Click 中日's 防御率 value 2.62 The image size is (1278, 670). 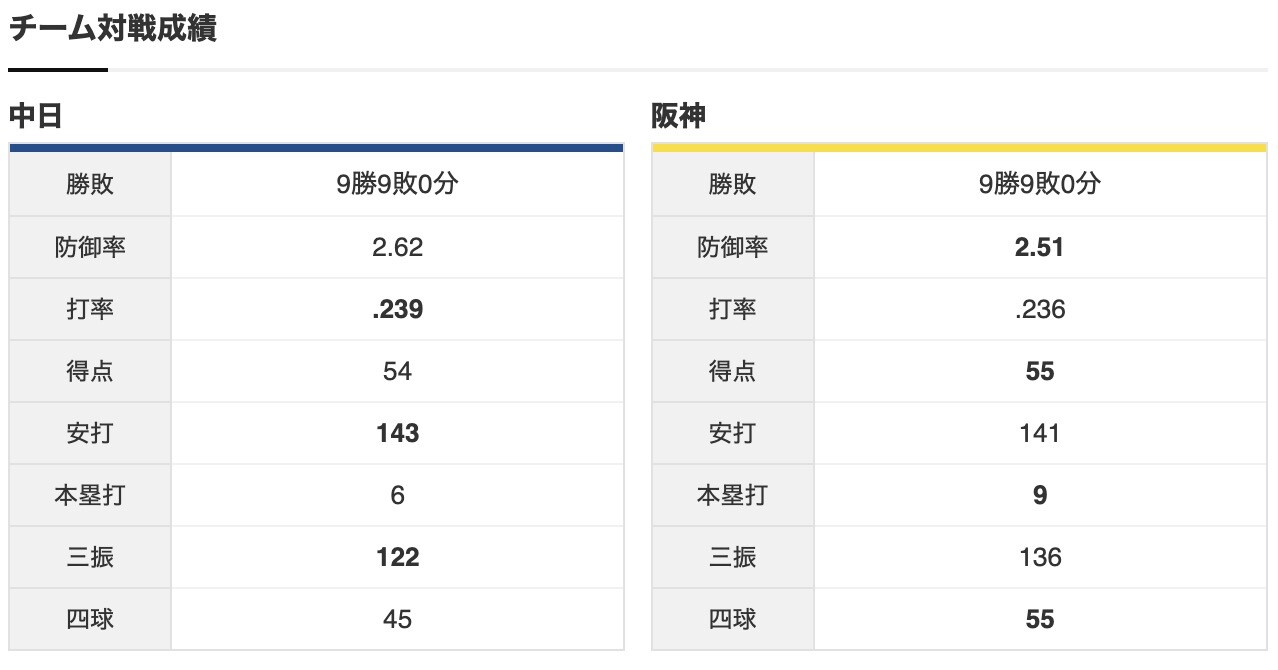pos(397,247)
